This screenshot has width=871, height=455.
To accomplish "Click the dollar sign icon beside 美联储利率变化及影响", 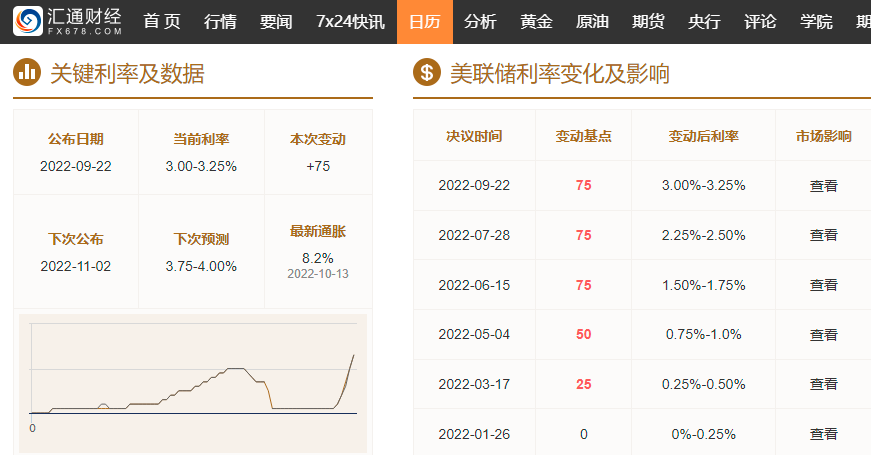I will [427, 72].
